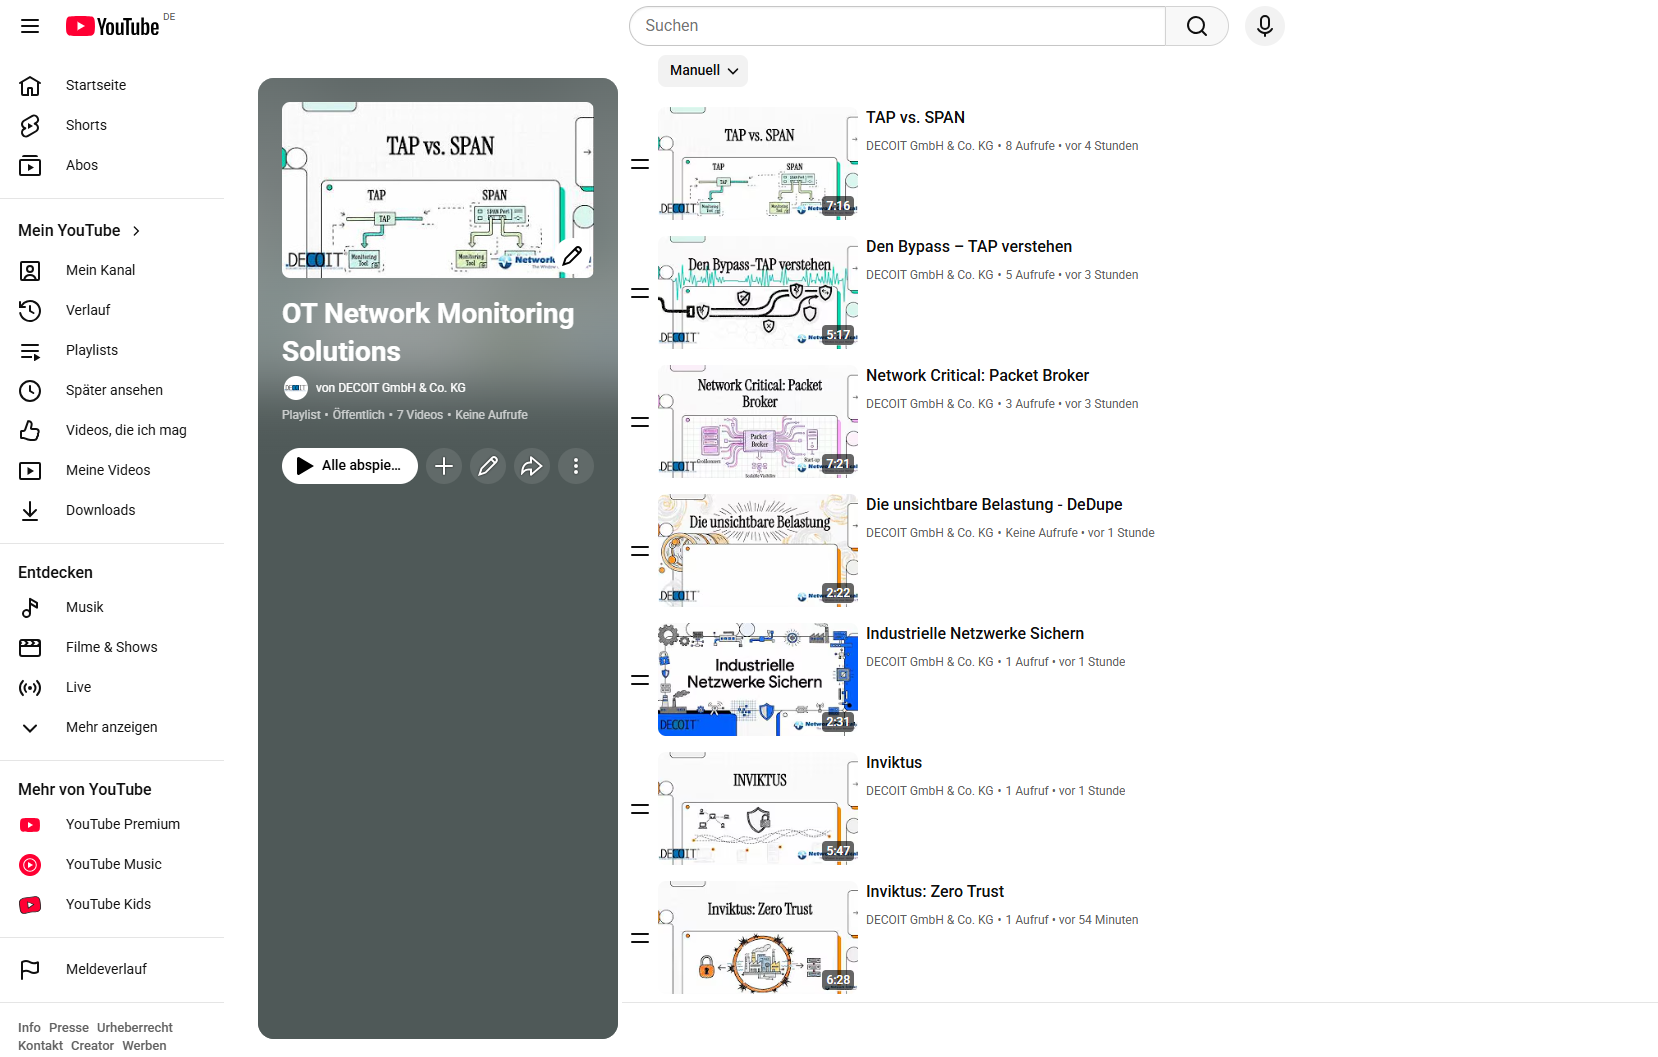Click the Live broadcast icon

point(30,687)
